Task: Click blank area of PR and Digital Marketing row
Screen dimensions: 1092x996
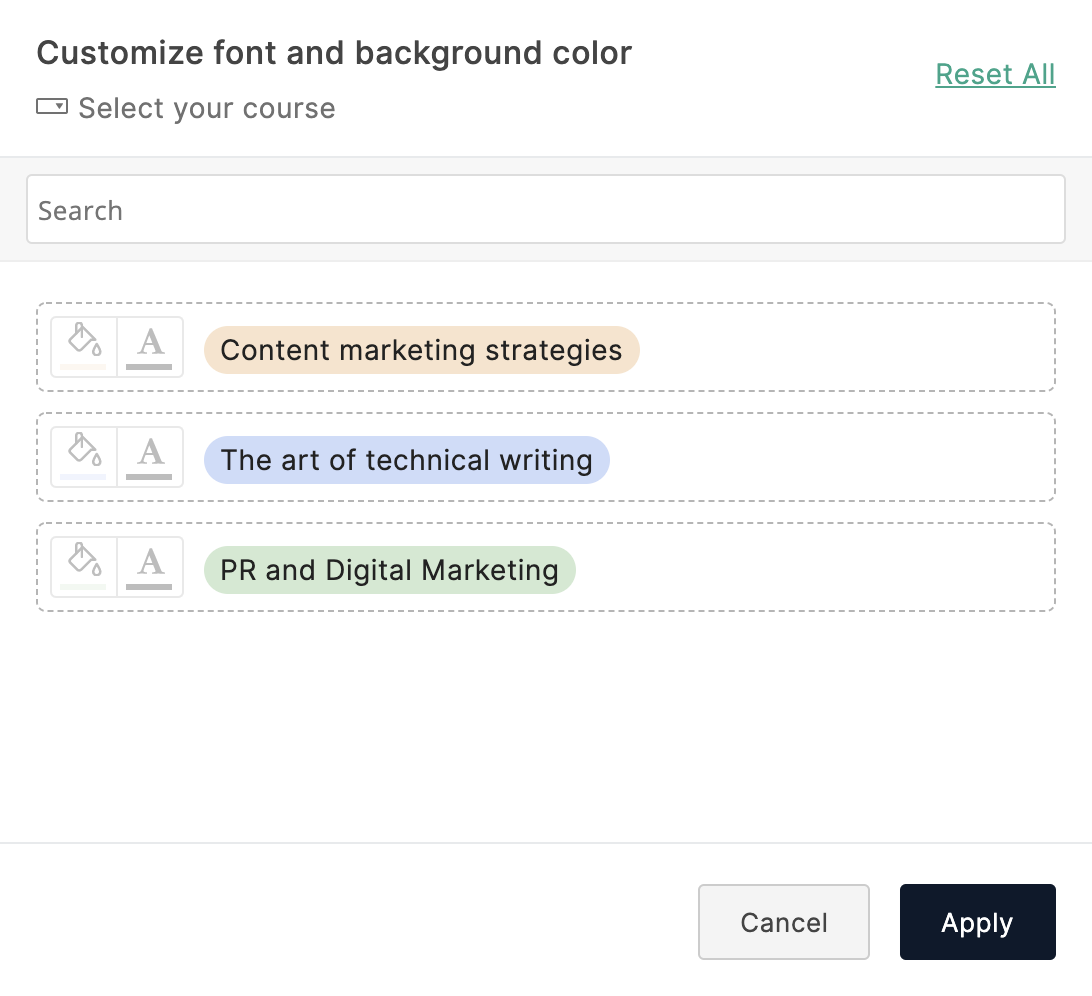Action: [810, 567]
